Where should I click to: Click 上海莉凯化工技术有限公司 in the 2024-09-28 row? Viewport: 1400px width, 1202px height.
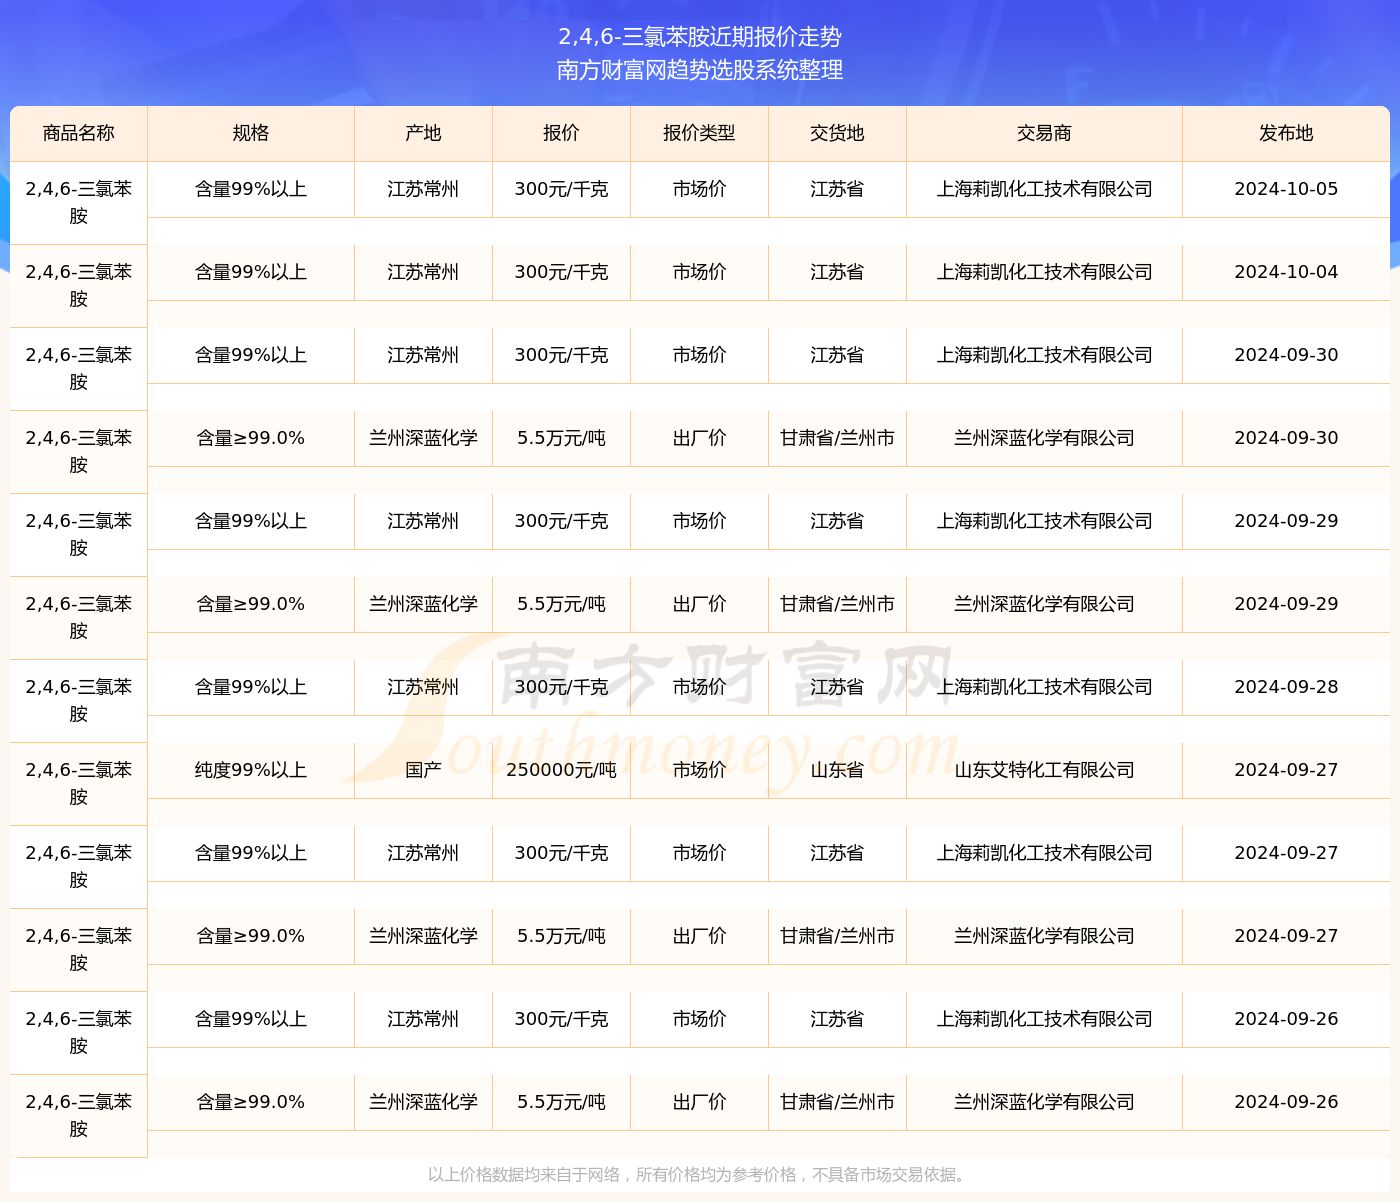[1045, 687]
